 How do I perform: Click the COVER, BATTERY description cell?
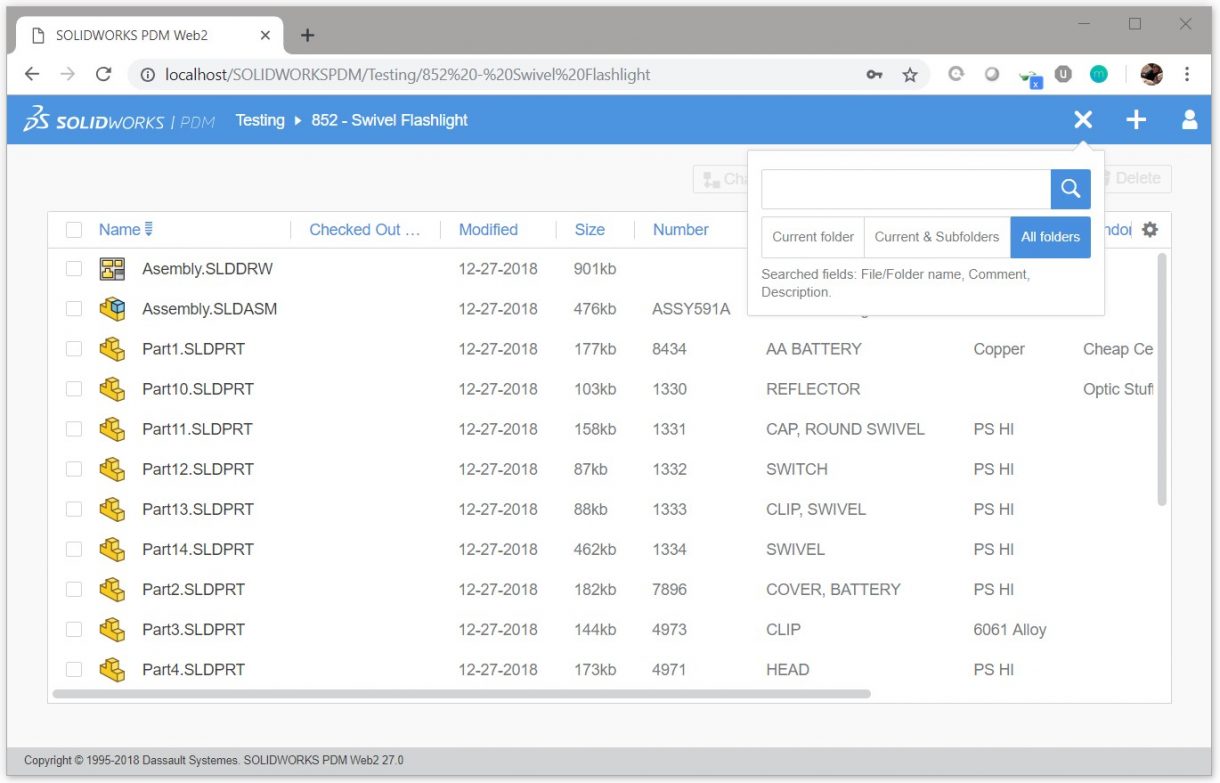(x=833, y=589)
